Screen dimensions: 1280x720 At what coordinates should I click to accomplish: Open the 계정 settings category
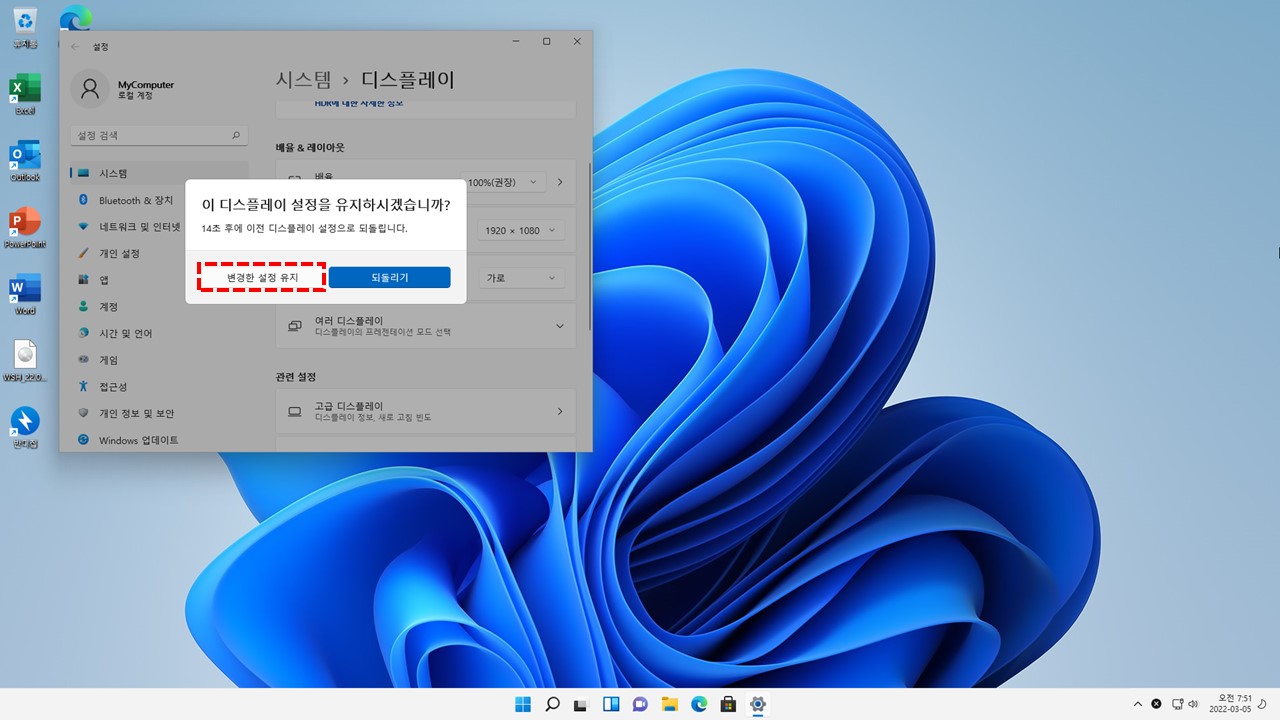[159, 306]
